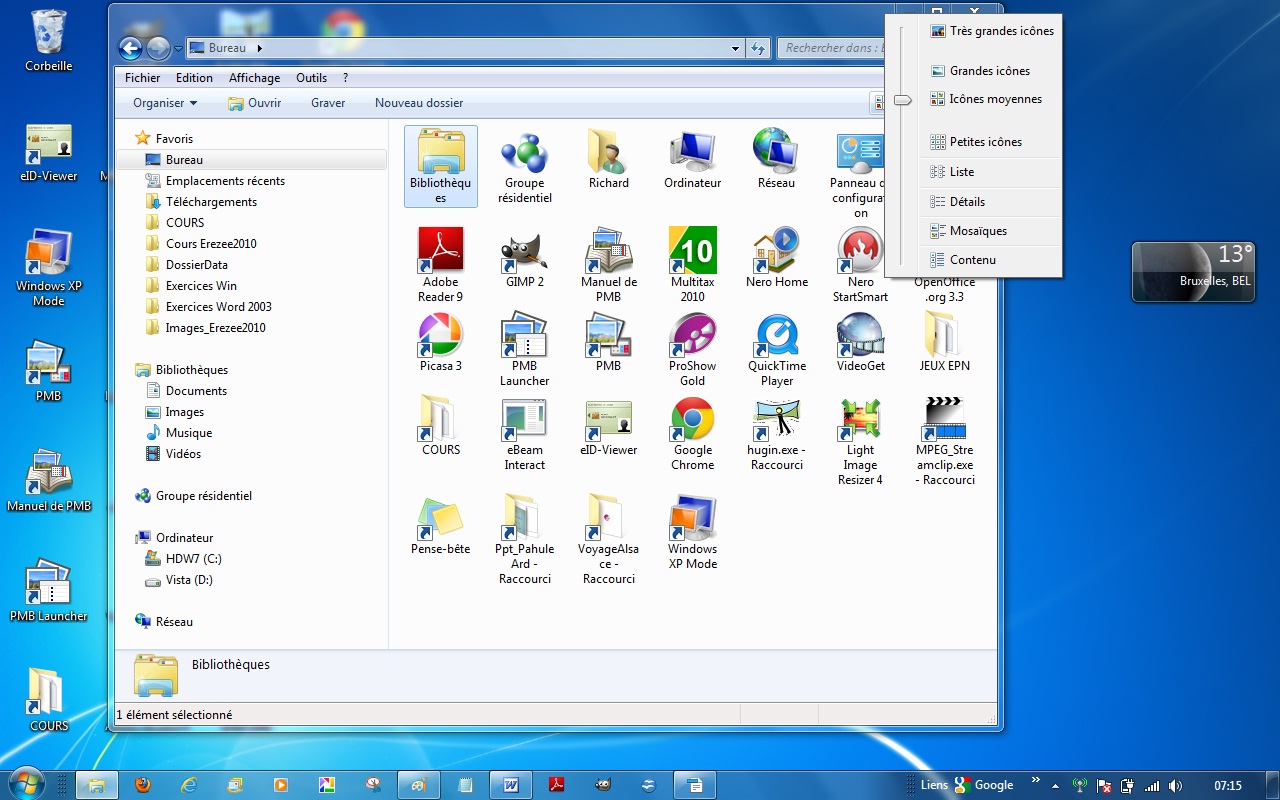This screenshot has height=800, width=1280.
Task: Click the Ouvrir toolbar button
Action: coord(254,103)
